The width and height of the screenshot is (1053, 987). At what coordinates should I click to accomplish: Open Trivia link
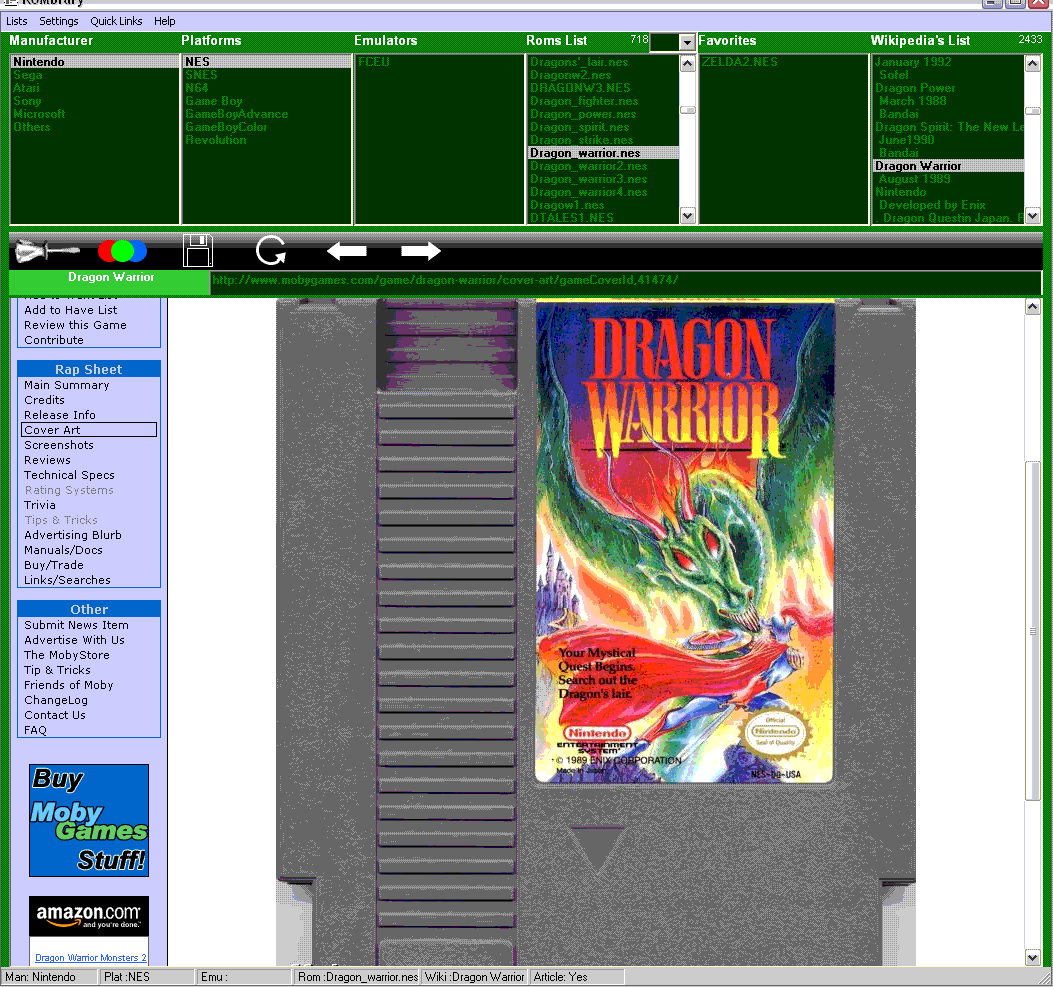(40, 505)
